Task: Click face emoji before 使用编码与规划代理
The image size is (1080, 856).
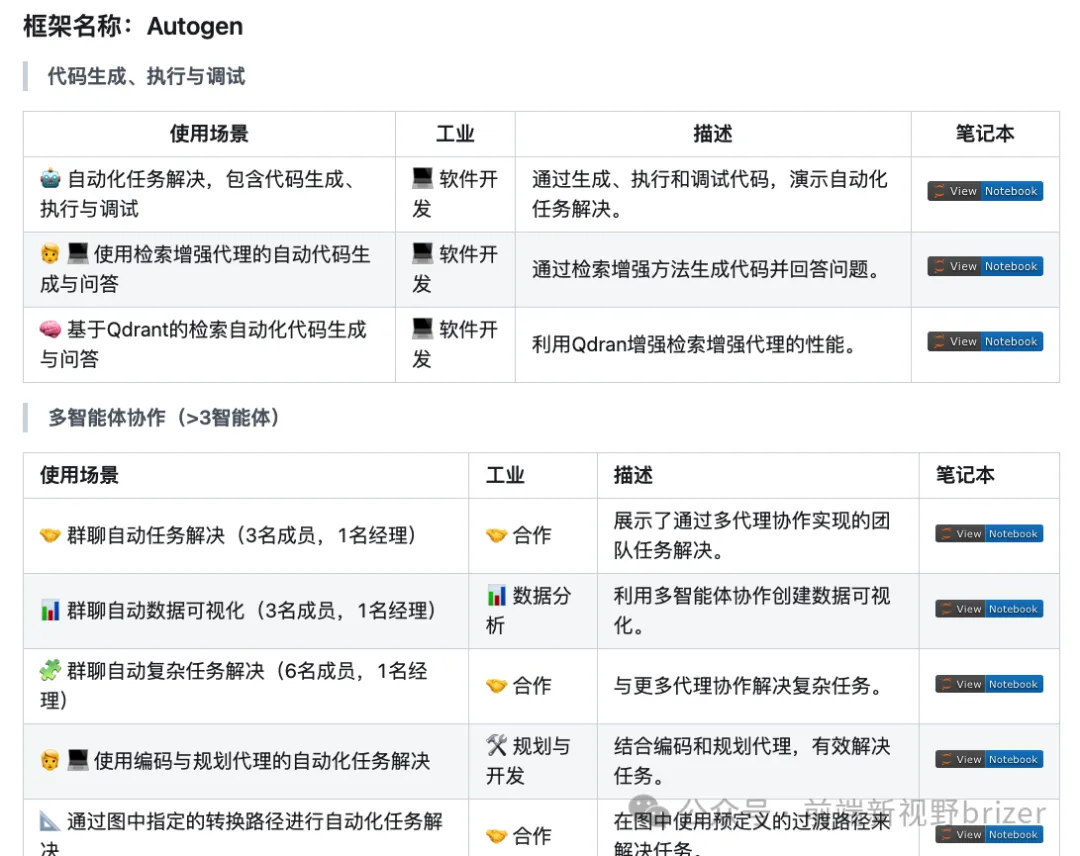Action: [50, 761]
